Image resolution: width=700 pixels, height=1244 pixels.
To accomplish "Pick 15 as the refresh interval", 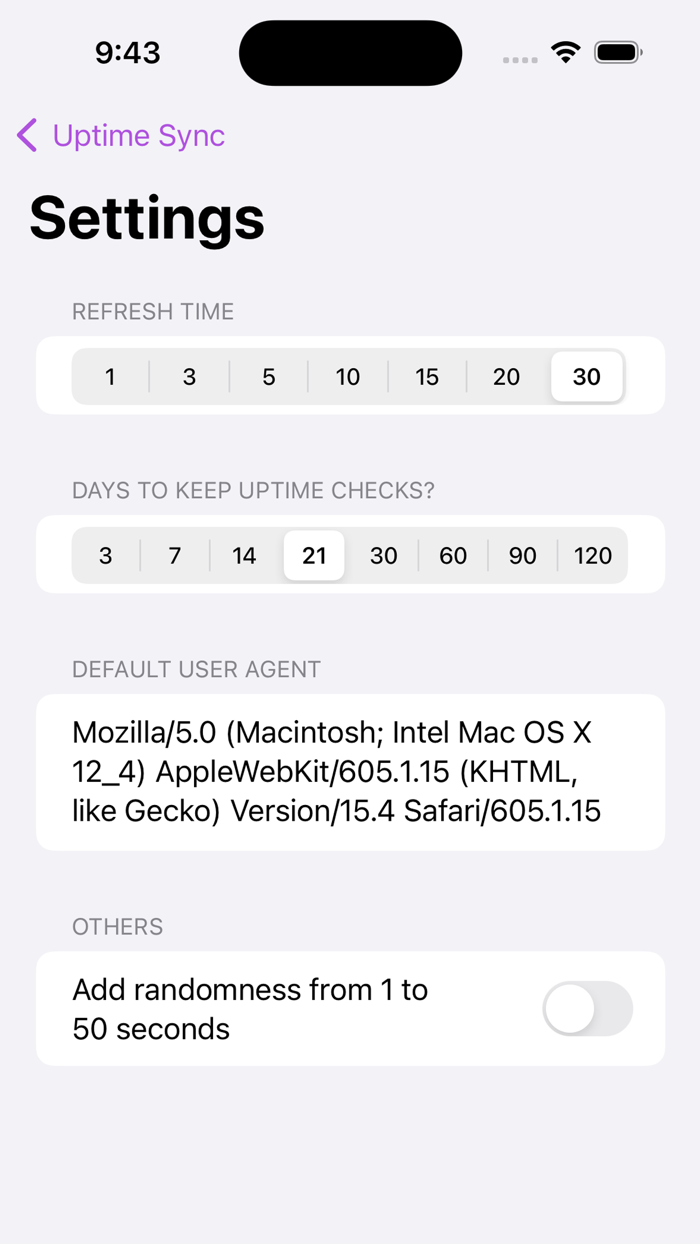I will (427, 377).
